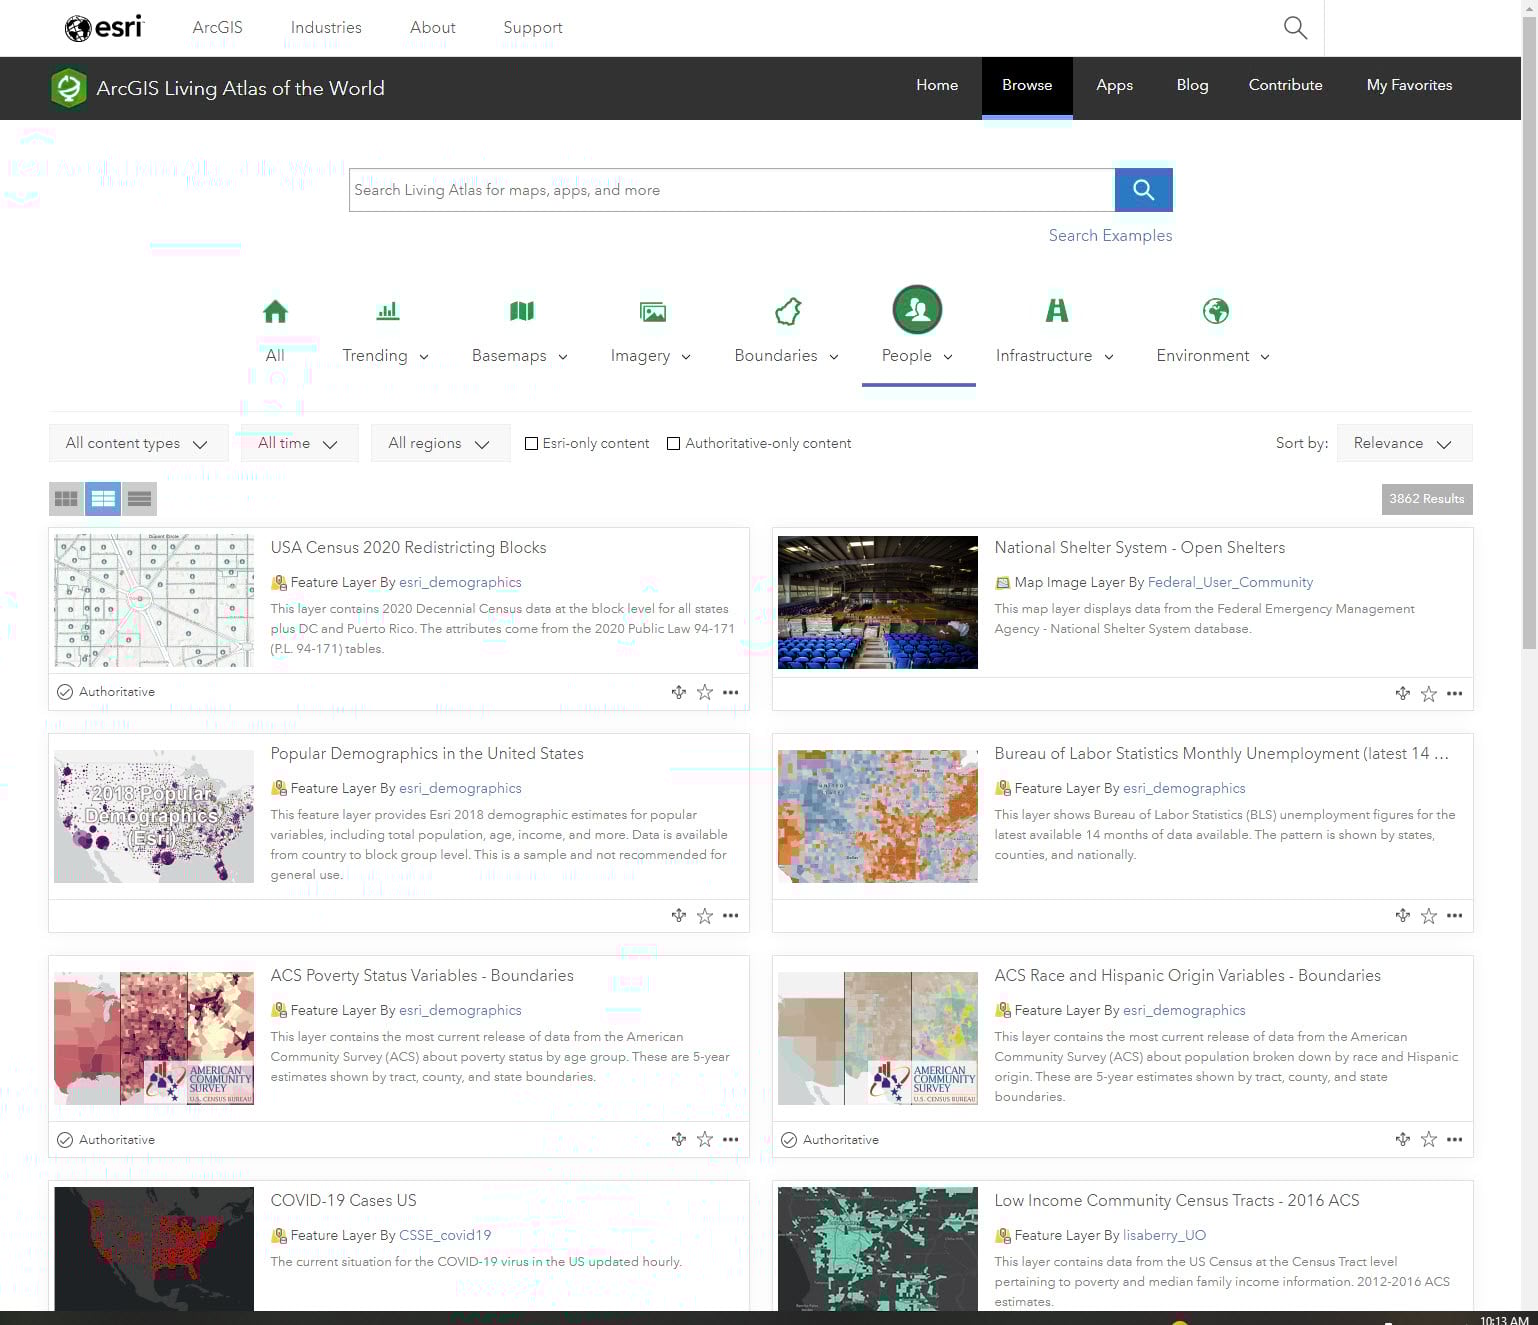Open USA Census 2020 Redistricting Blocks title
This screenshot has width=1538, height=1325.
tap(408, 548)
